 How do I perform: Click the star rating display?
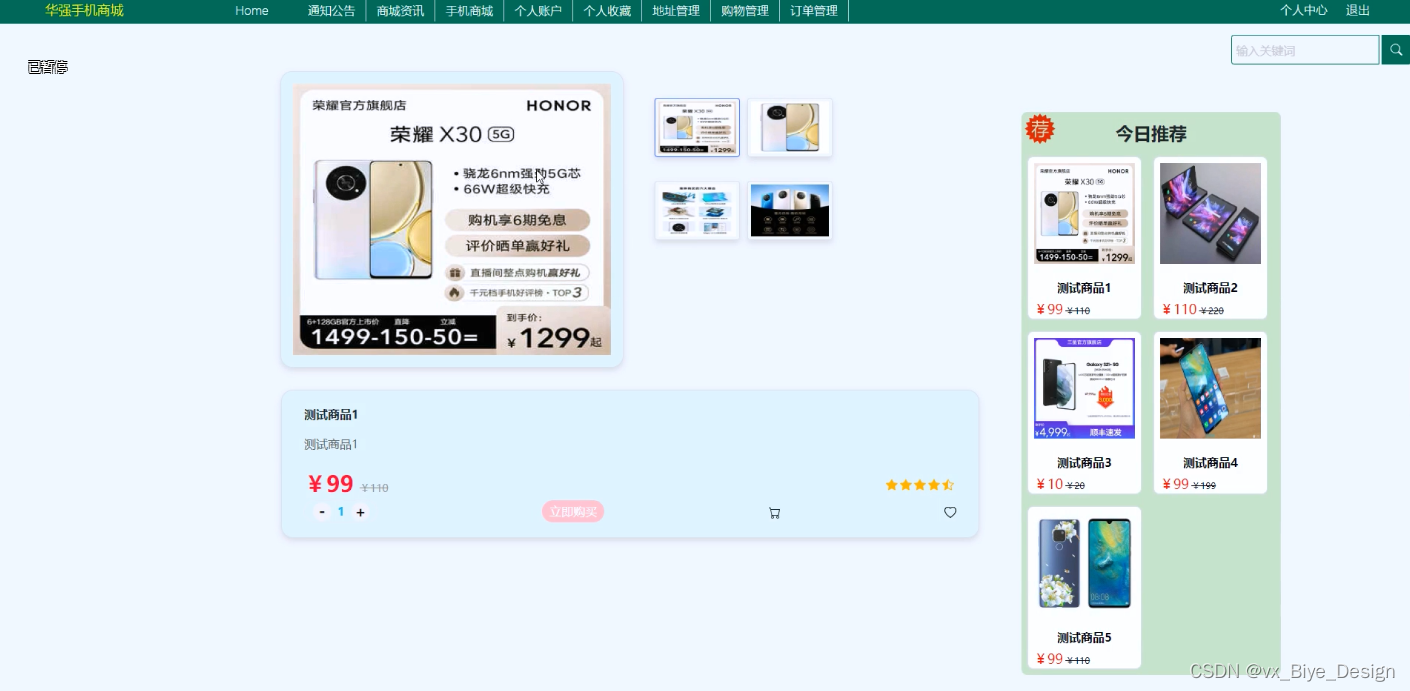tap(919, 485)
